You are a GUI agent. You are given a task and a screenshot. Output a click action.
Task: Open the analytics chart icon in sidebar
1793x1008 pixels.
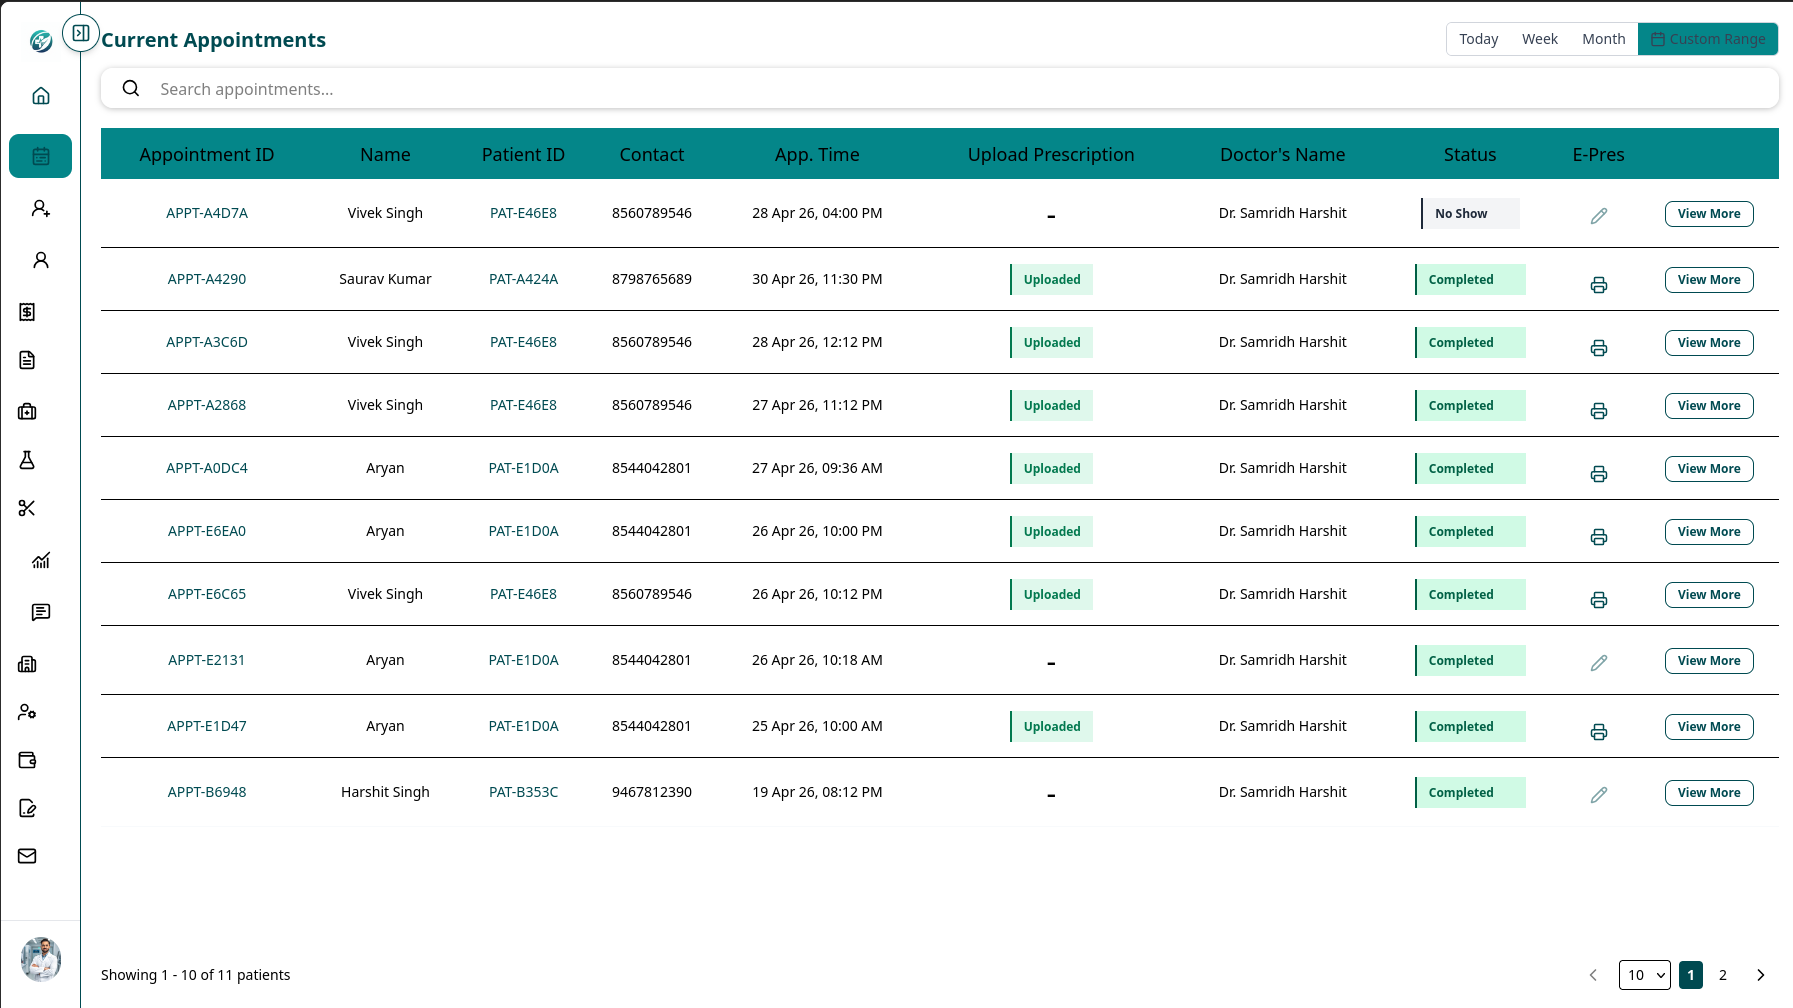point(41,560)
